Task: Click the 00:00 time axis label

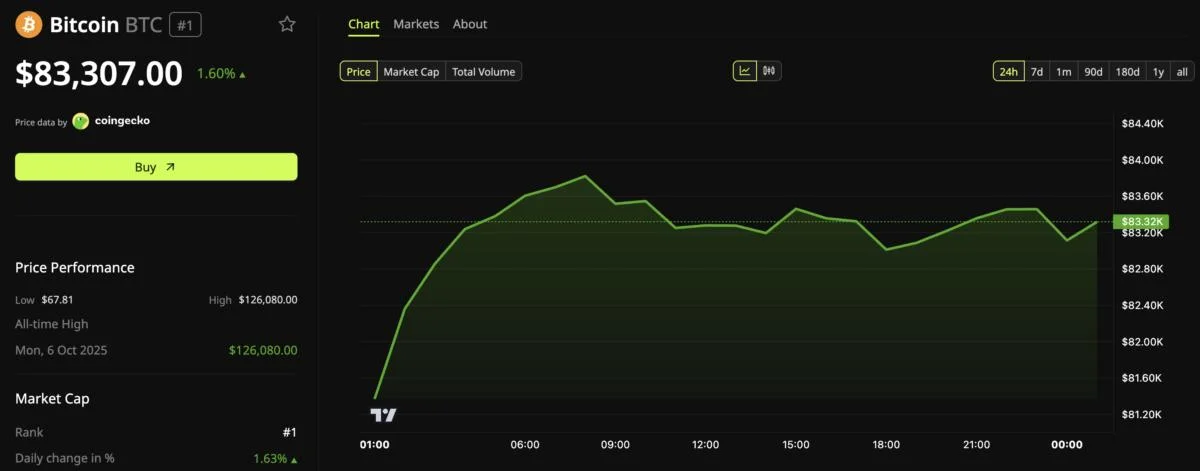Action: point(1067,445)
